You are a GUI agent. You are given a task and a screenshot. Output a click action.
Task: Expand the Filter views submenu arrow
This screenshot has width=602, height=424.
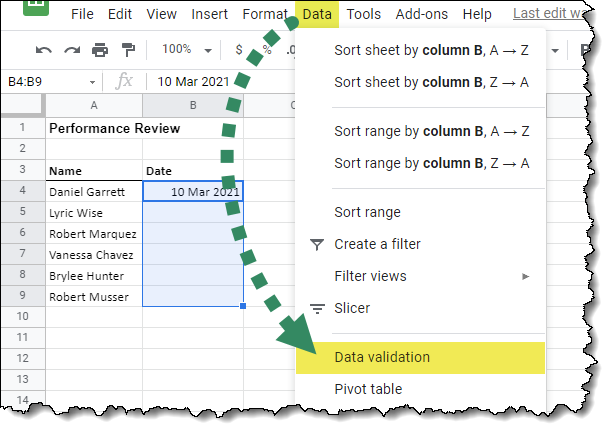pos(526,276)
